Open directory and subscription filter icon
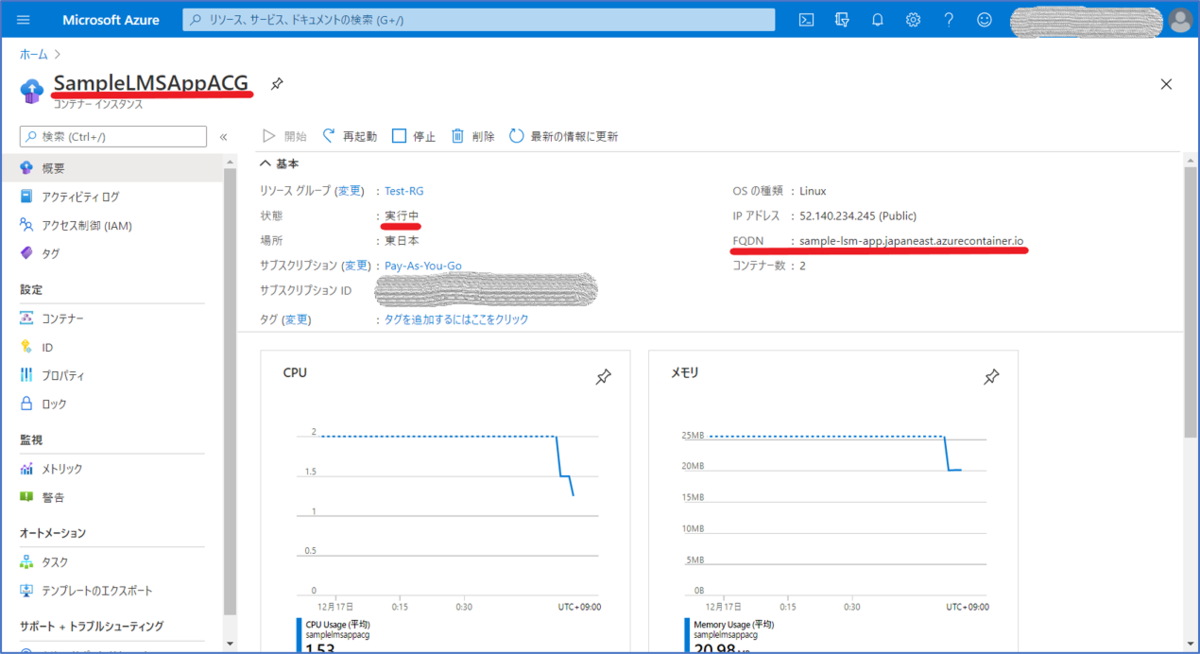Screen dimensions: 1200x654 [842, 20]
